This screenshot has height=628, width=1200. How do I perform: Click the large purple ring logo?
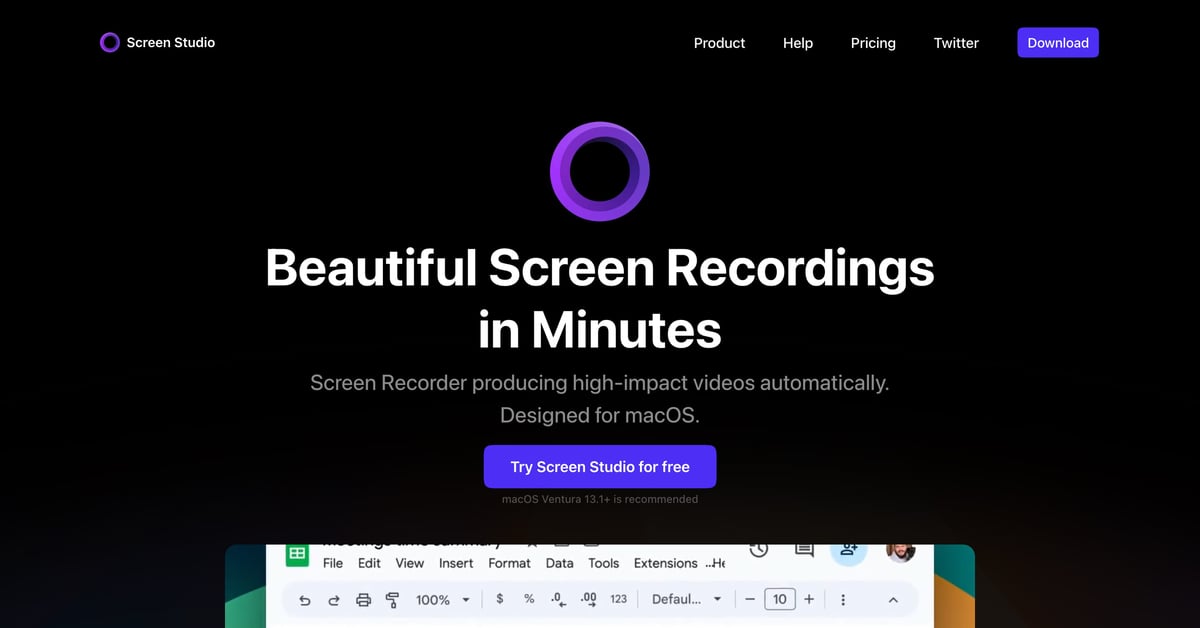(x=600, y=171)
